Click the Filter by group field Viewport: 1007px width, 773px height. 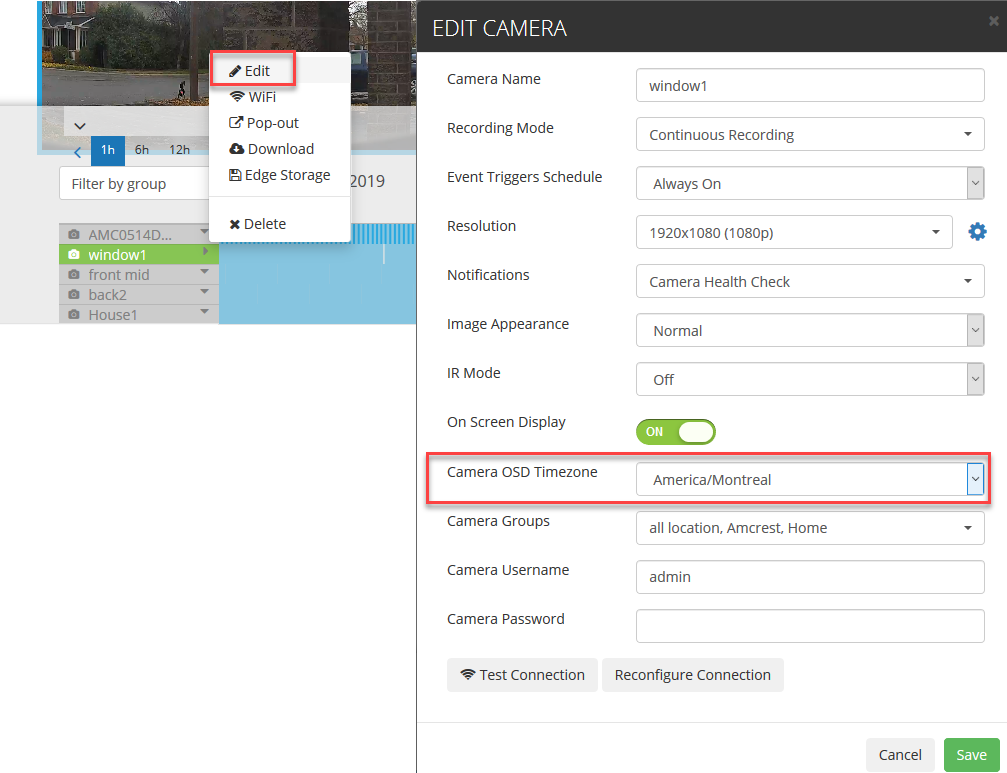(x=134, y=184)
